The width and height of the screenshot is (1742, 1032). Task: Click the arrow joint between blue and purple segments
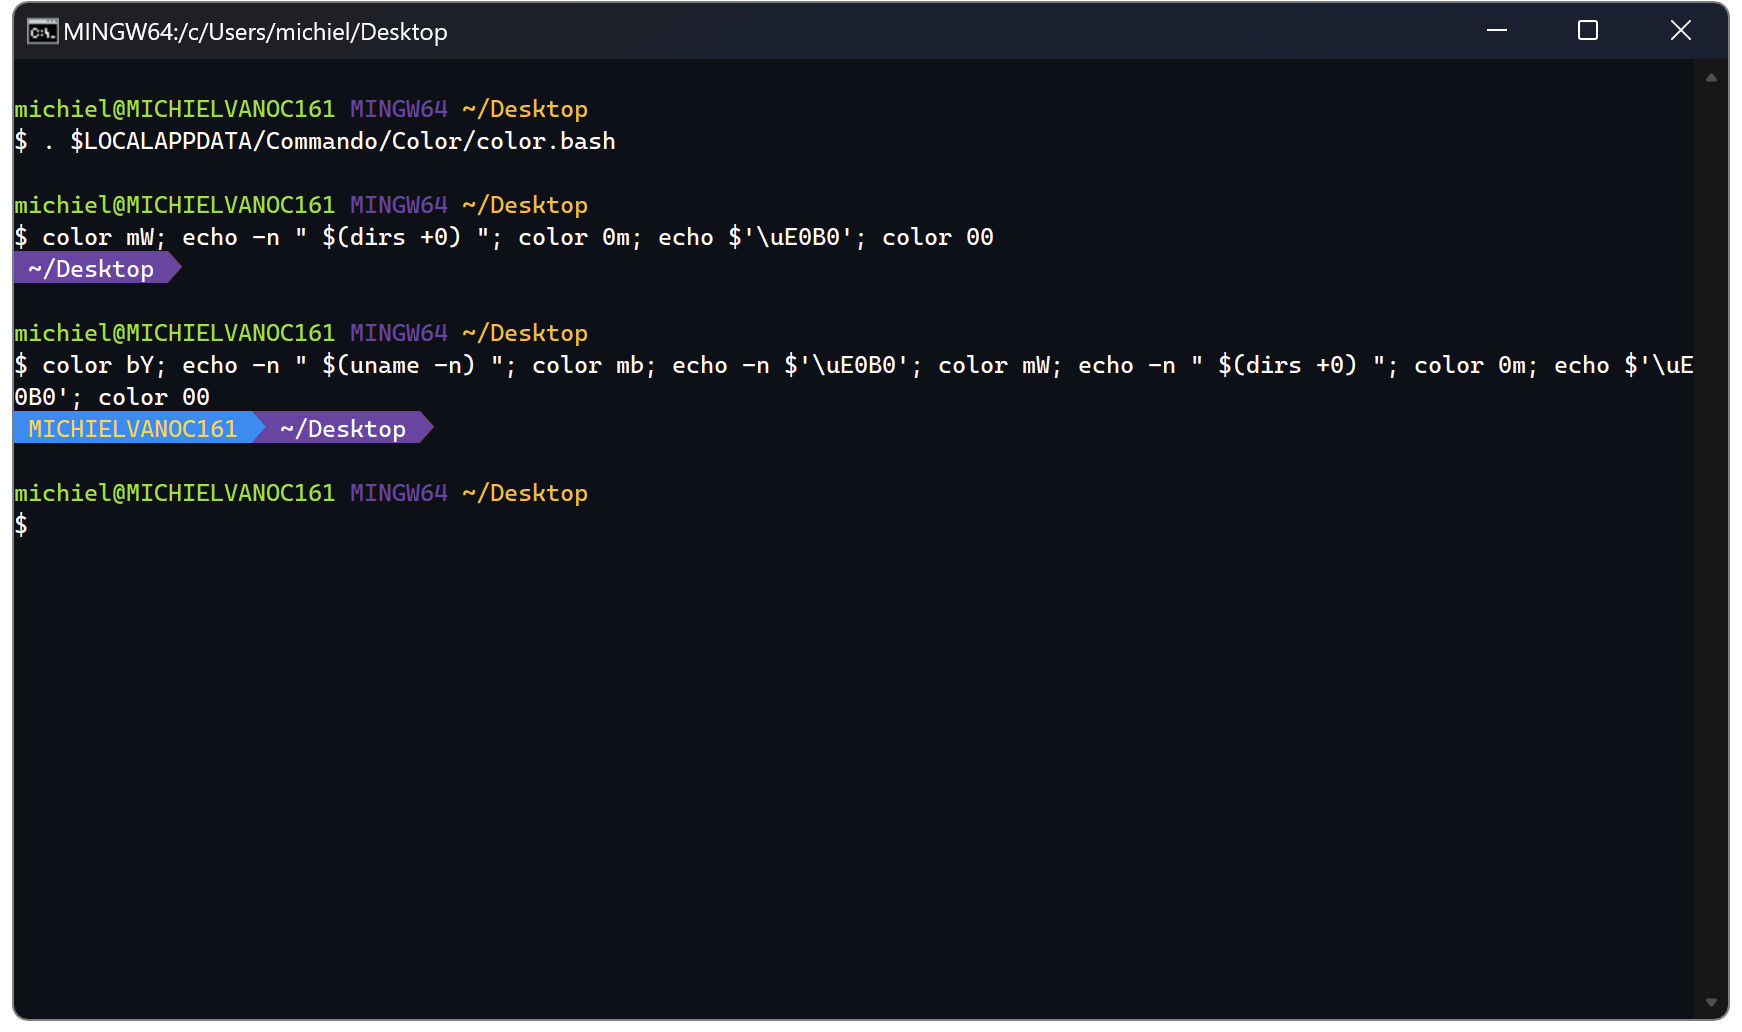[x=262, y=428]
